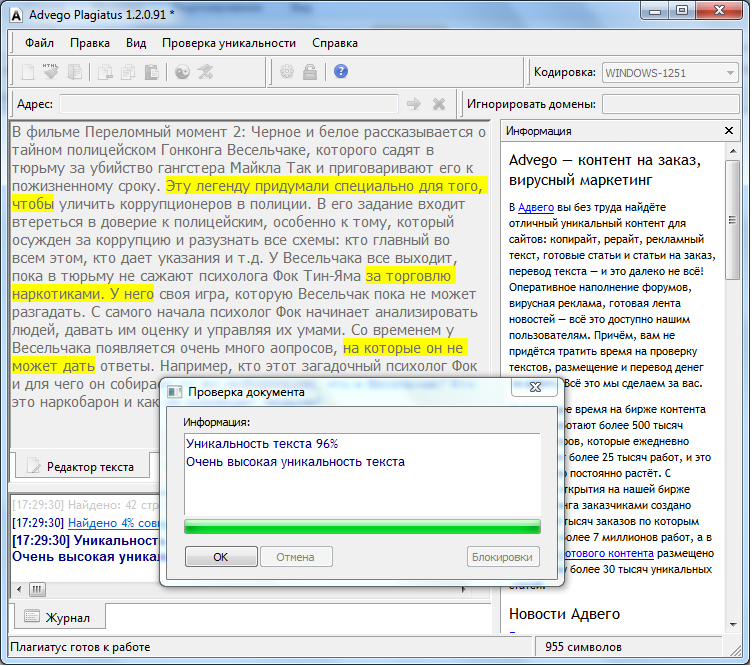Open the Справка menu
The image size is (752, 667).
click(x=334, y=43)
